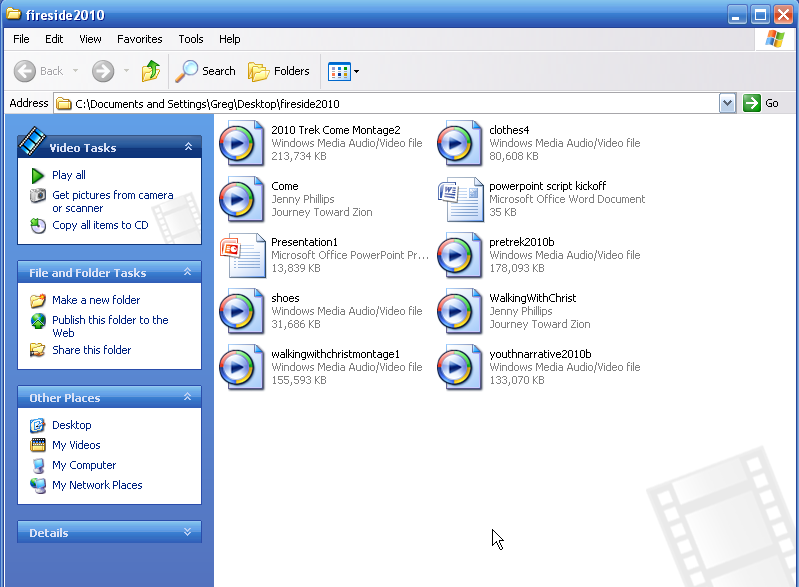Select the Presentation1 PowerPoint file icon

[240, 256]
